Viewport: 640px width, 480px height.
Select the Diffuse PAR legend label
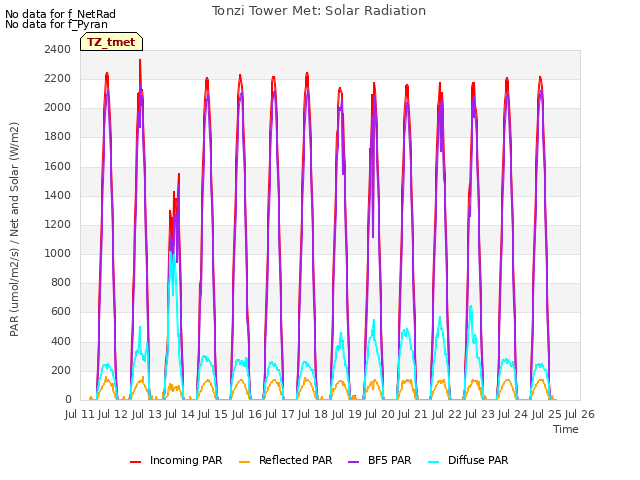[x=478, y=460]
